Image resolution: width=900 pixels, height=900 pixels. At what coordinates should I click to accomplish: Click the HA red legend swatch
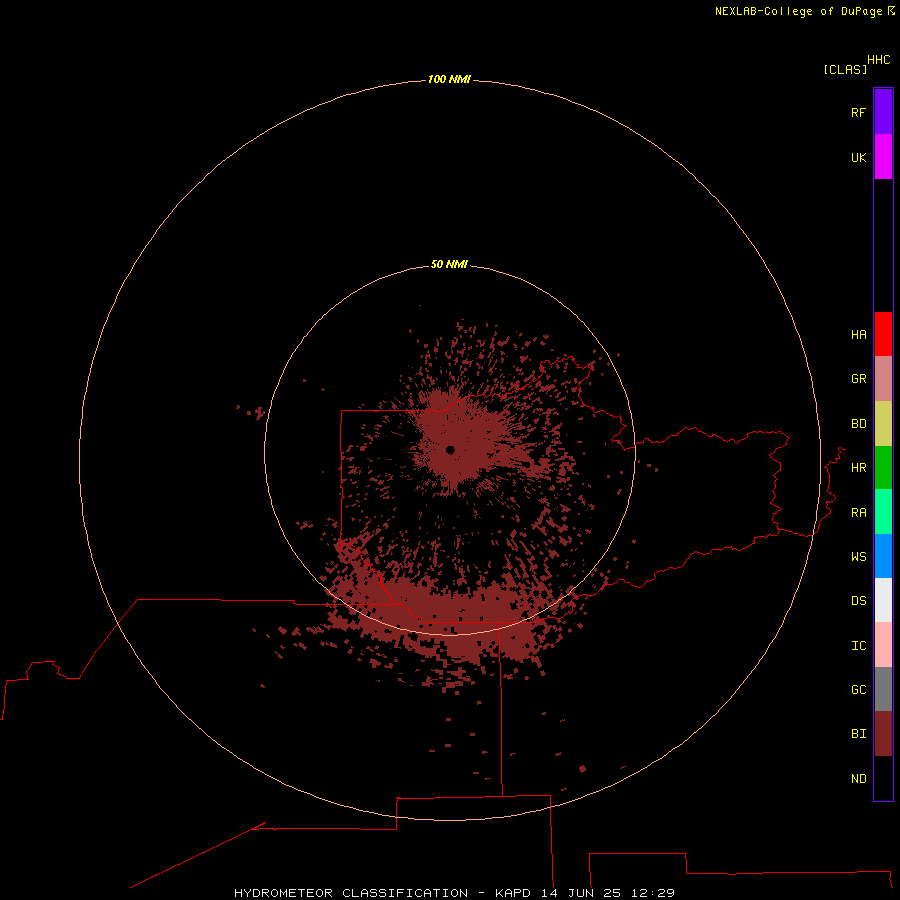883,334
